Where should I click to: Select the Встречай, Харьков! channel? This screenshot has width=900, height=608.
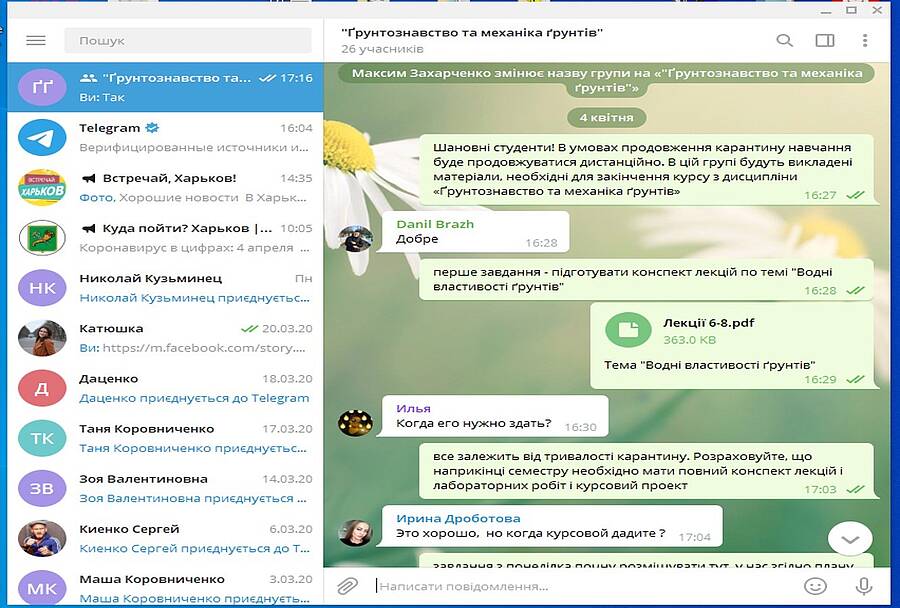click(165, 187)
